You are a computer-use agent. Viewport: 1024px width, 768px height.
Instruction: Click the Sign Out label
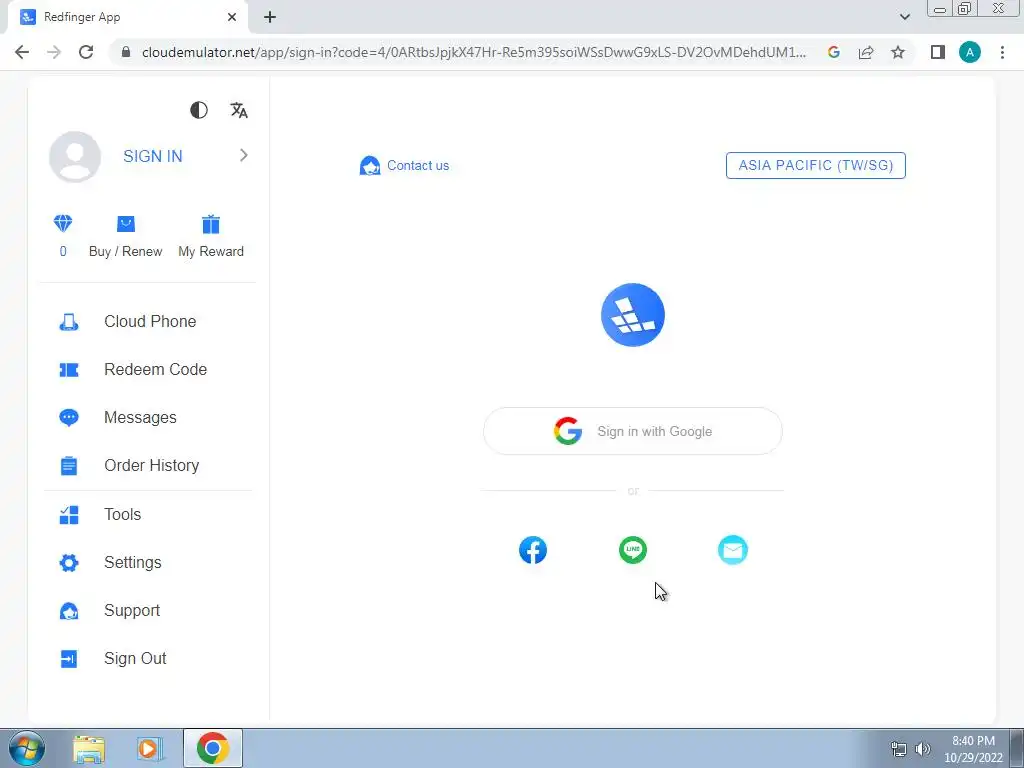pos(135,658)
